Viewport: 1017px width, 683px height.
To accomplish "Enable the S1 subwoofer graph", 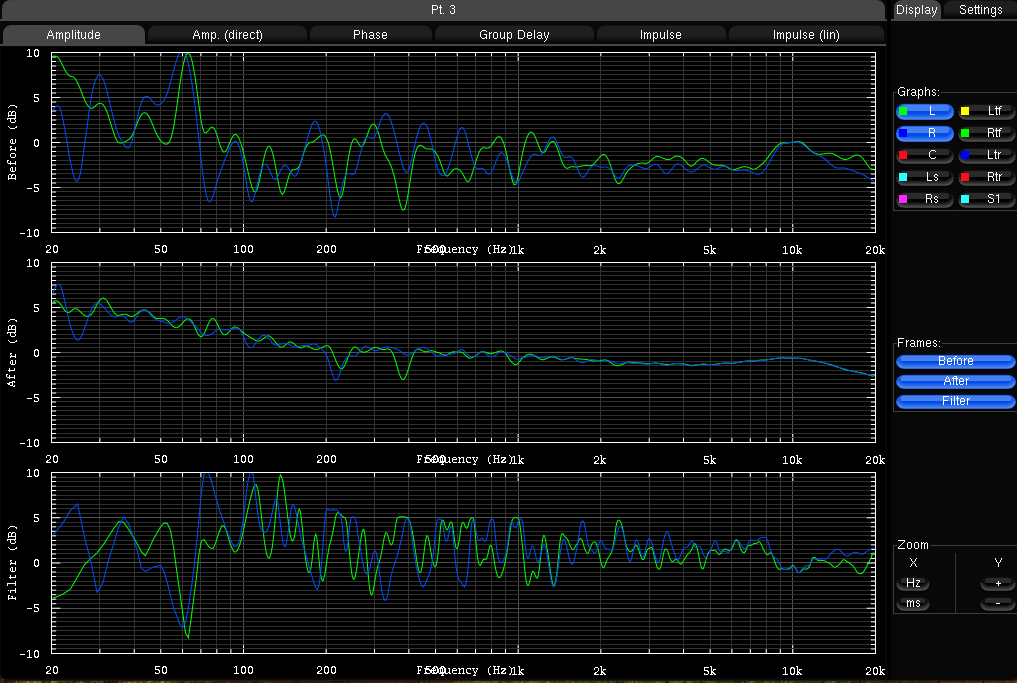I will 986,199.
